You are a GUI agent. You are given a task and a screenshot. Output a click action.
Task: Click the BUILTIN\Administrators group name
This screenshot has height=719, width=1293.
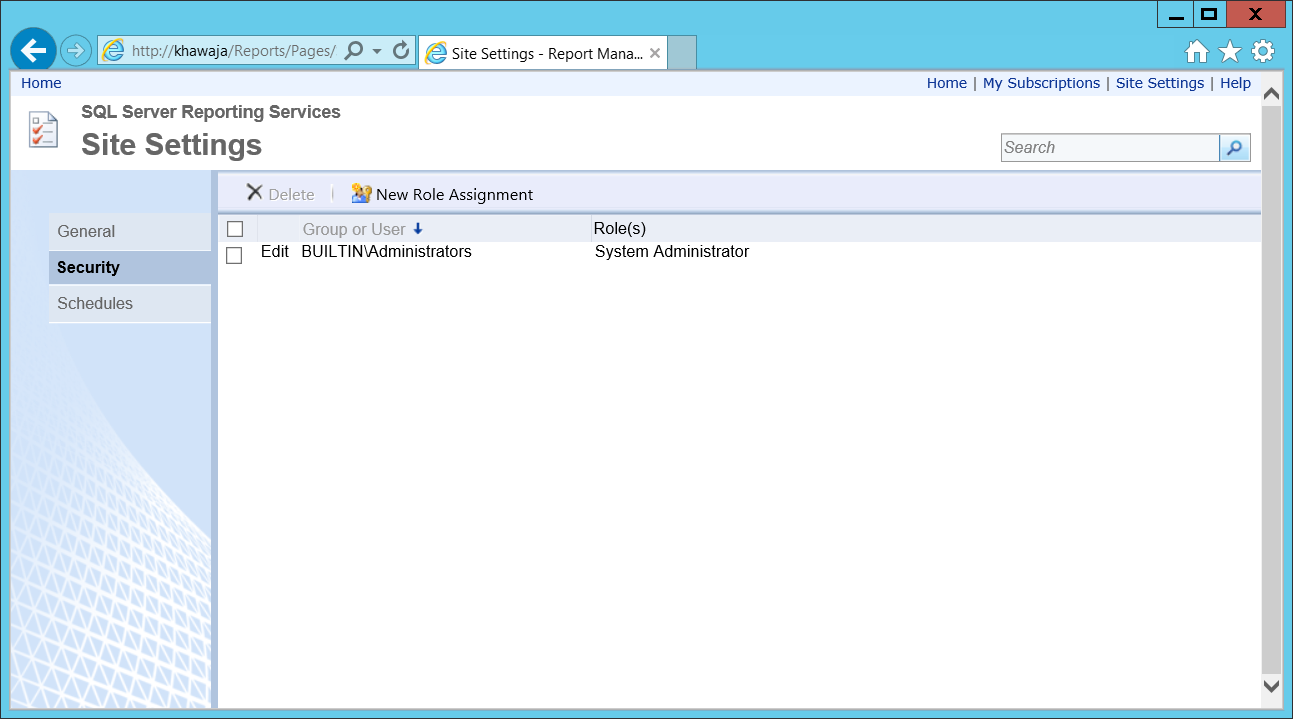tap(386, 252)
